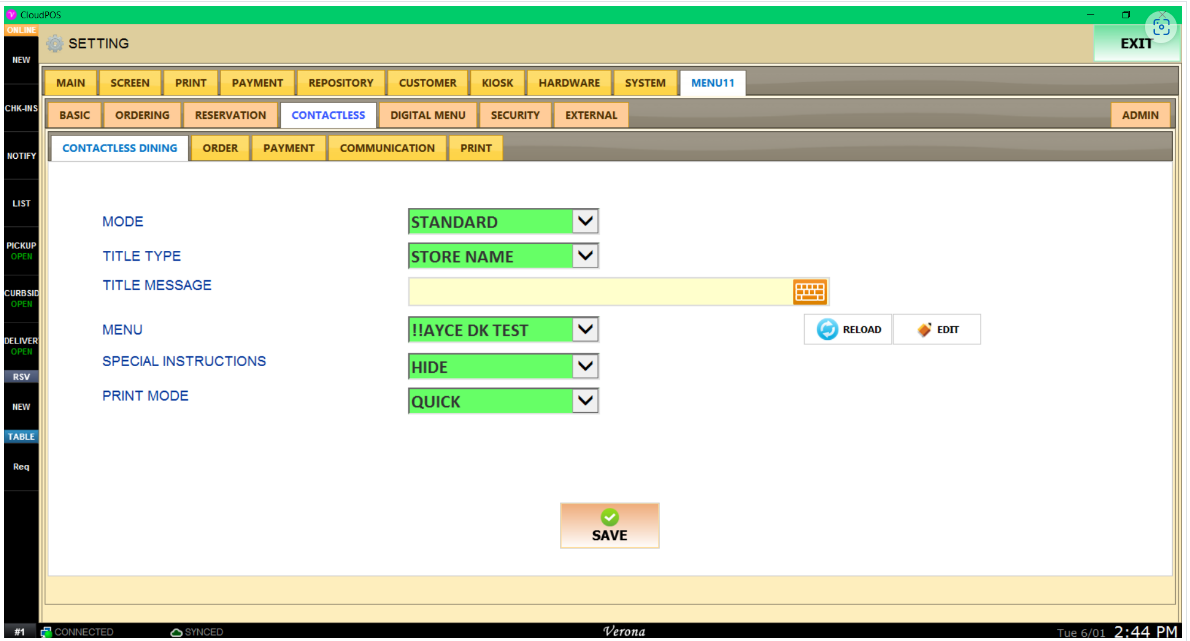The height and width of the screenshot is (641, 1190).
Task: Click the ADMIN button
Action: pyautogui.click(x=1140, y=115)
